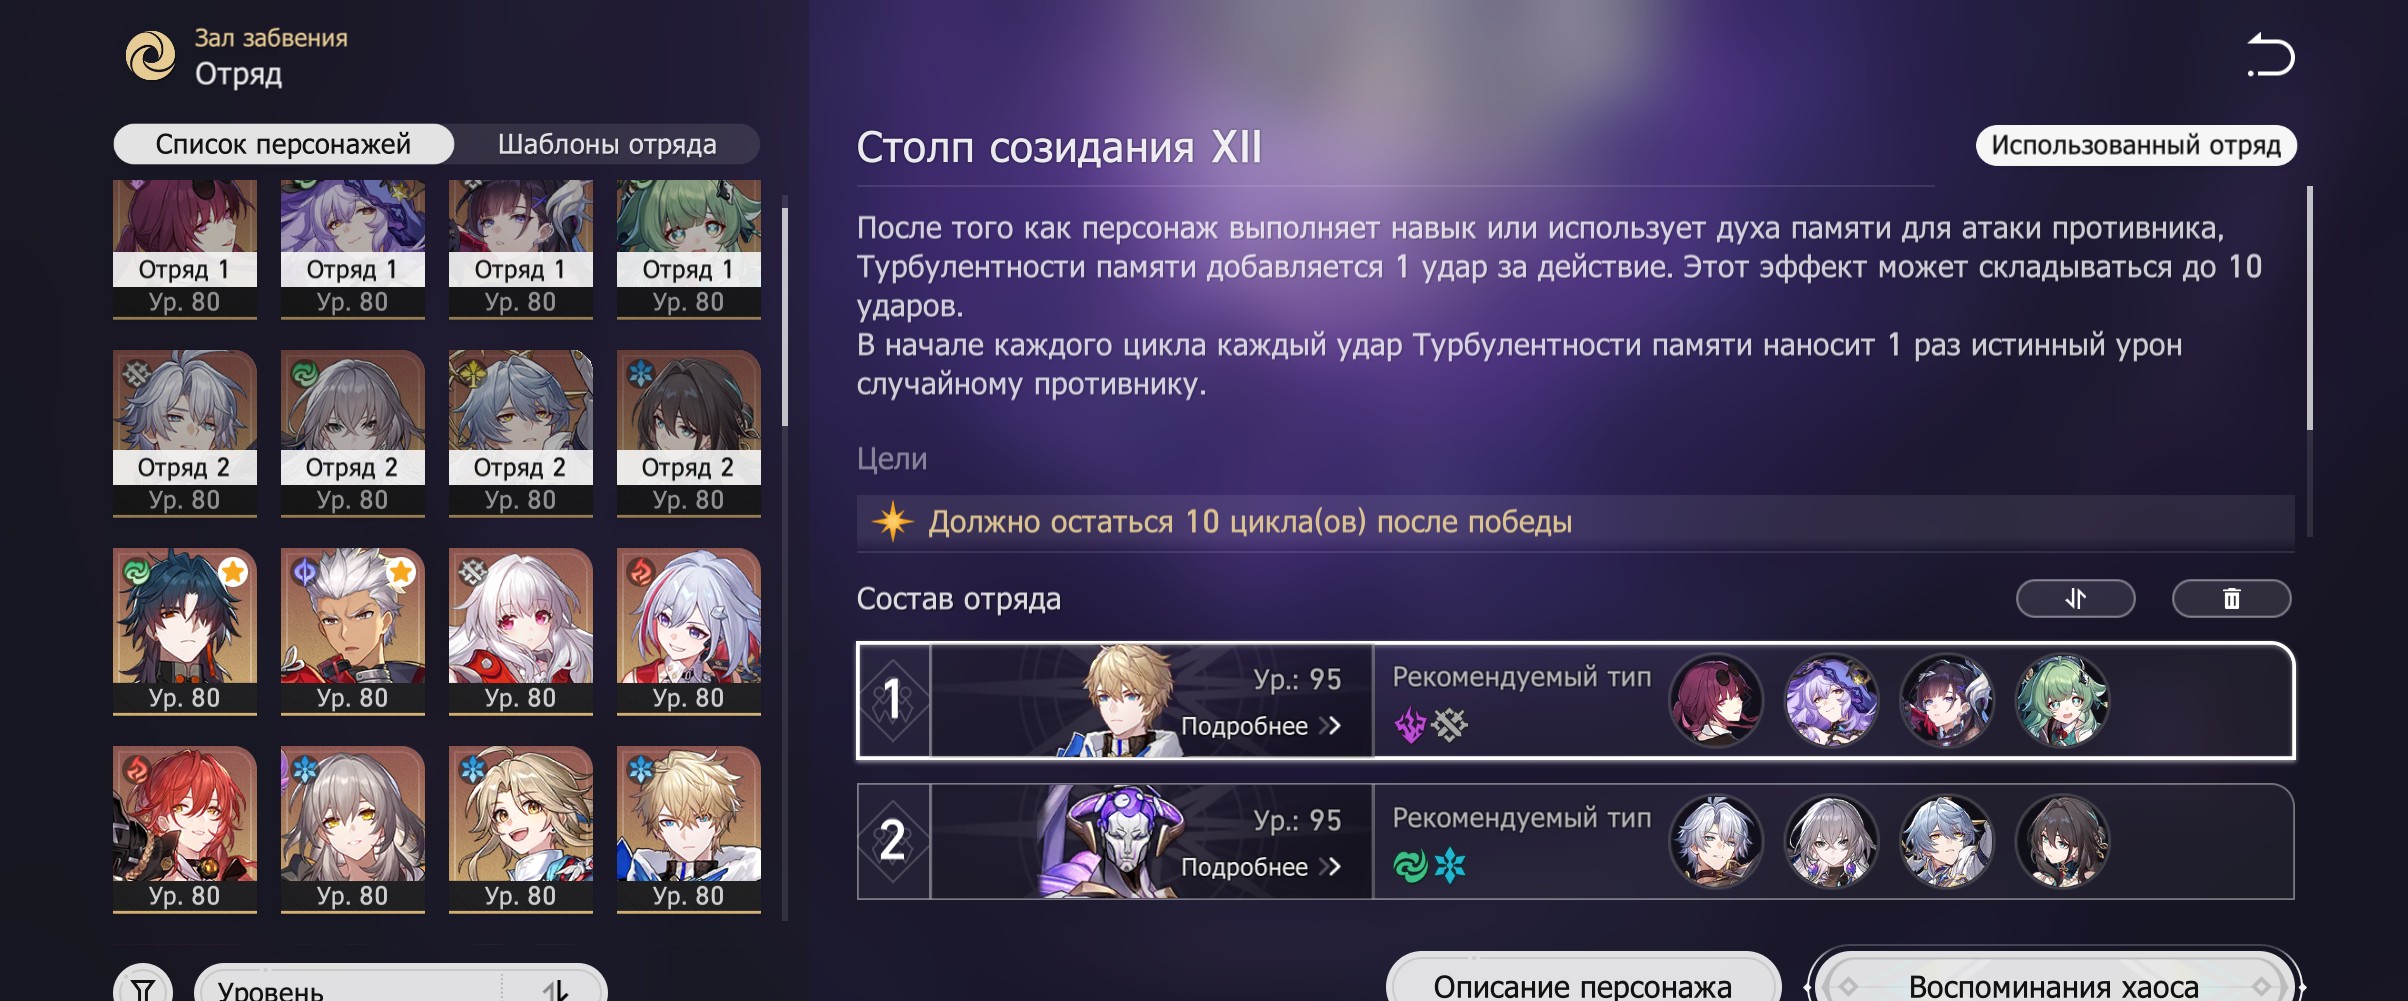The height and width of the screenshot is (1001, 2408).
Task: Select team slot number 2 row
Action: (x=1575, y=841)
